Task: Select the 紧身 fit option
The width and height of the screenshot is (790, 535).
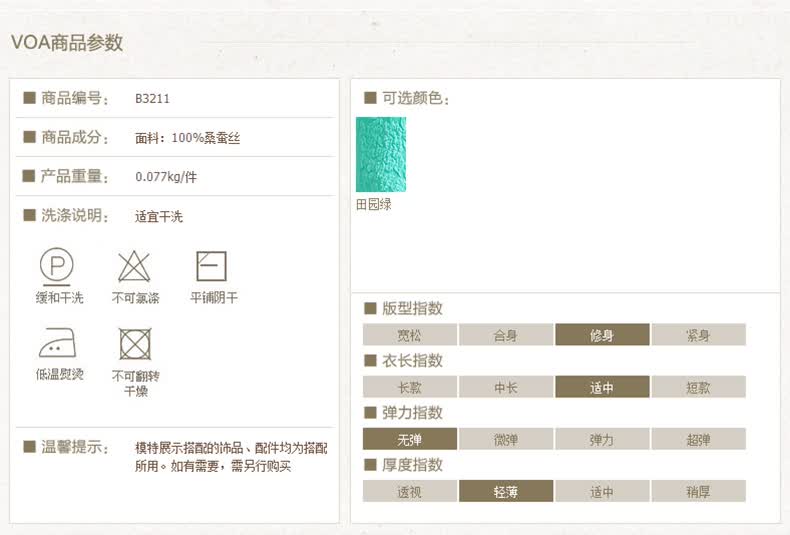Action: tap(698, 335)
